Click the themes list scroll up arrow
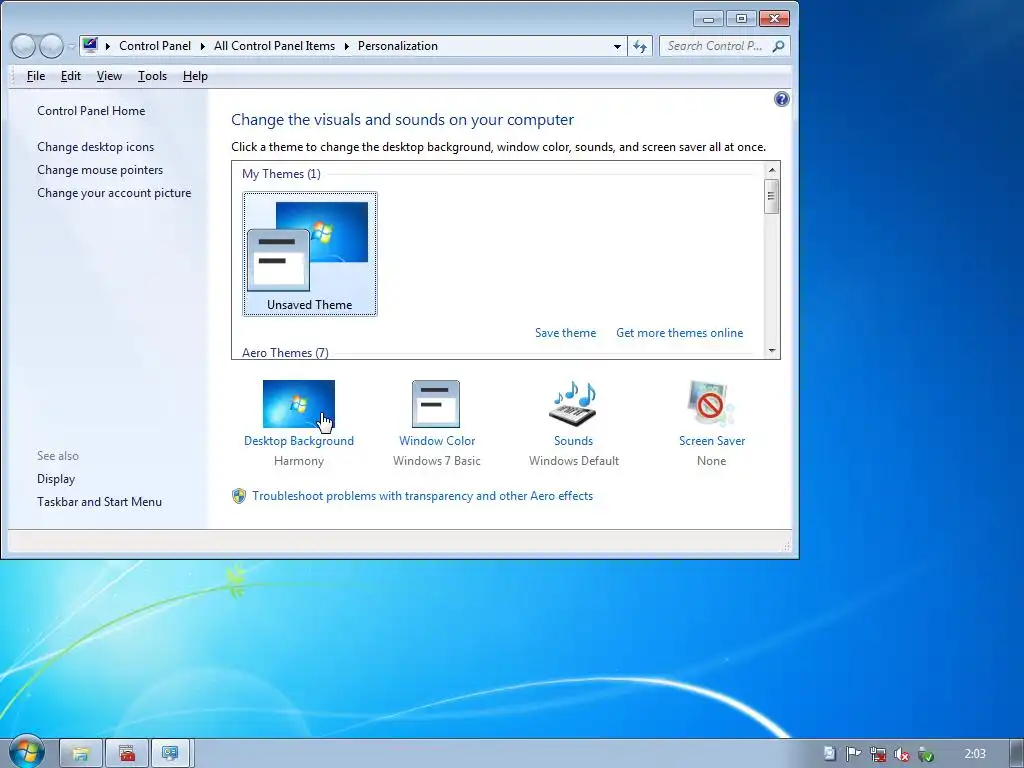The width and height of the screenshot is (1024, 768). click(x=772, y=170)
